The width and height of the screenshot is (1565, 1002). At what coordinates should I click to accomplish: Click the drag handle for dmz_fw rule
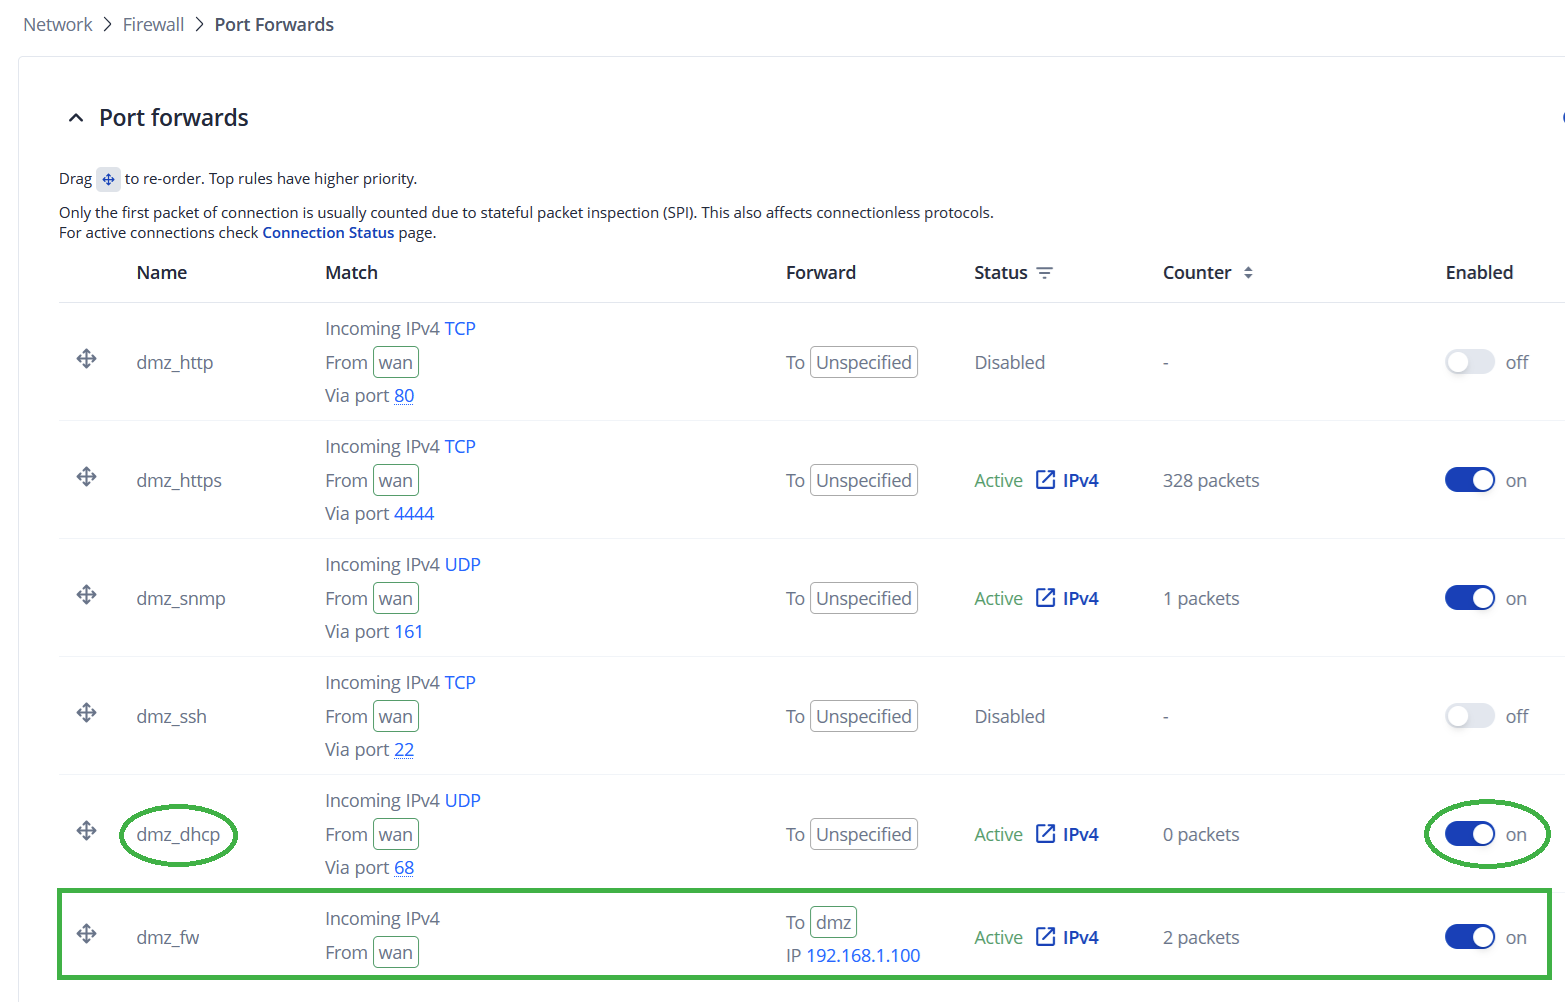(x=87, y=934)
